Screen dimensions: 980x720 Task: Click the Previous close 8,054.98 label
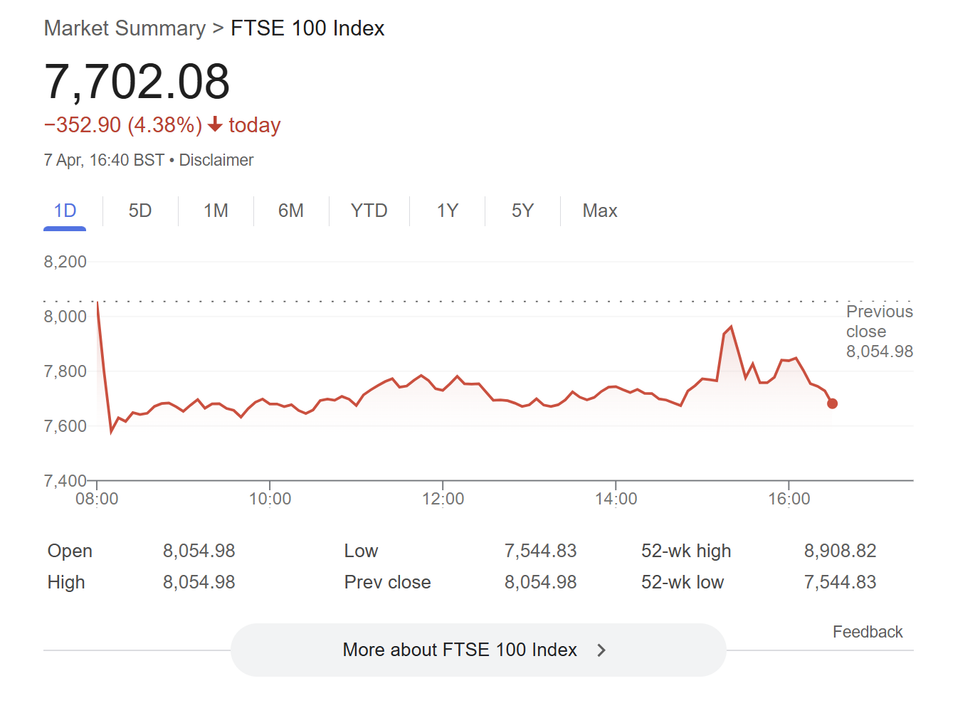[879, 331]
